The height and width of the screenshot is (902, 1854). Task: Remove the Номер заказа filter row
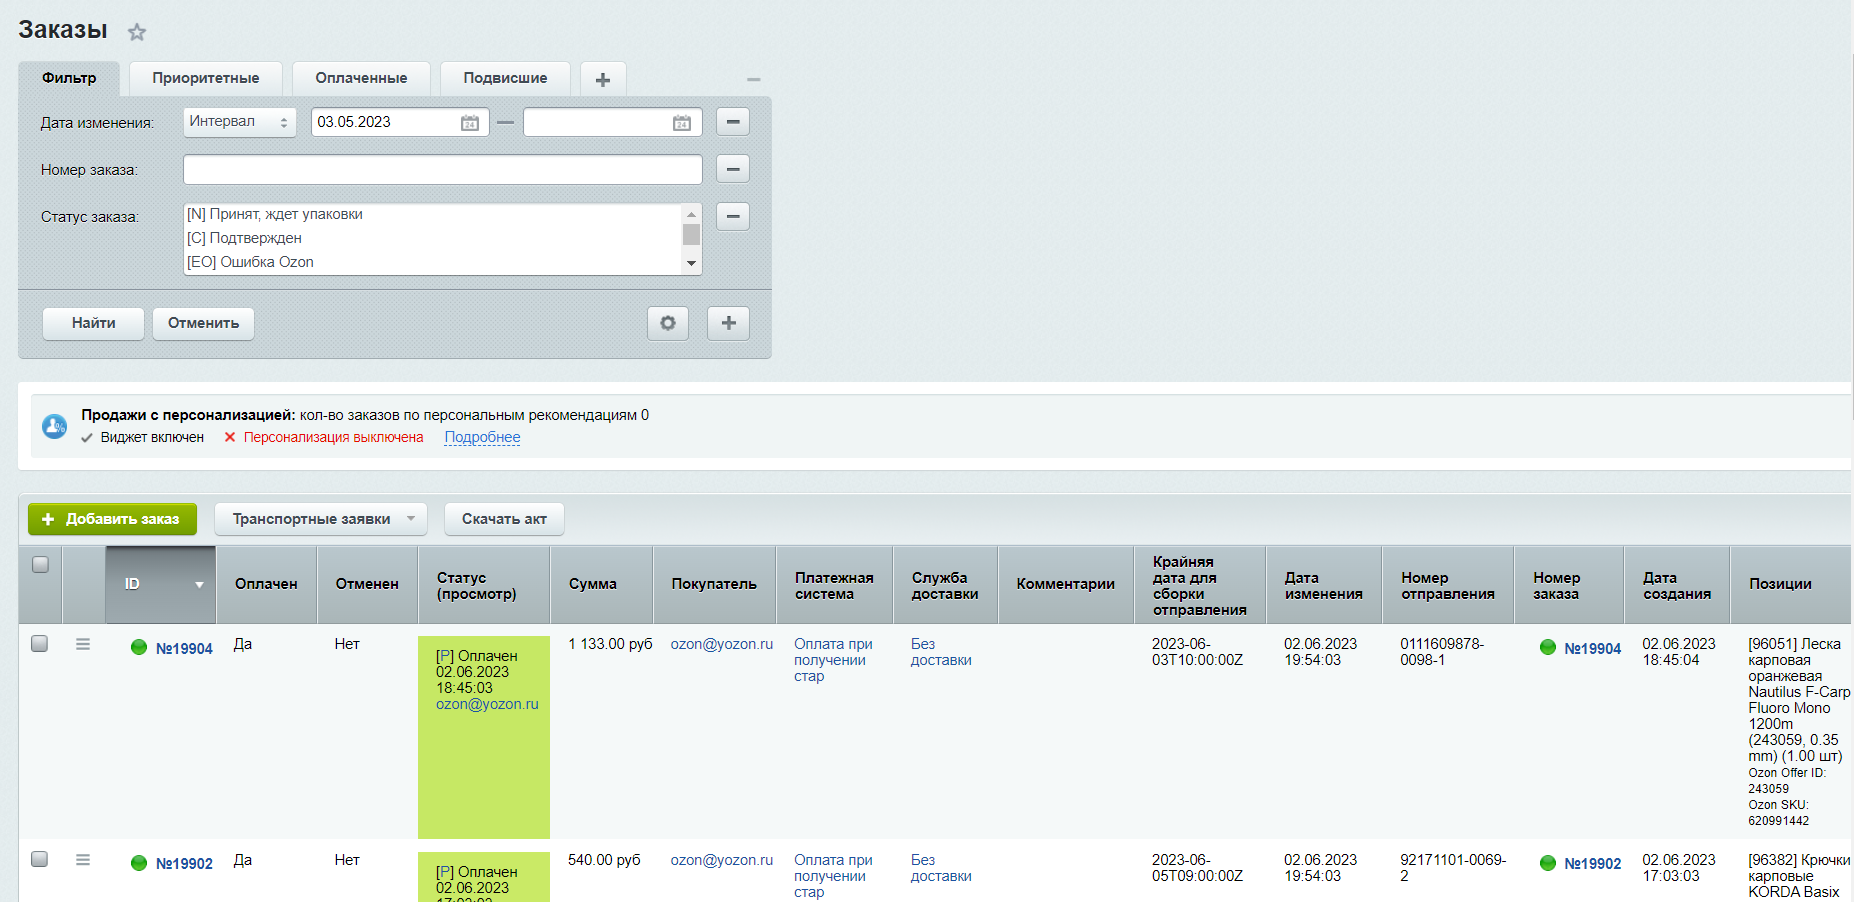pyautogui.click(x=733, y=169)
